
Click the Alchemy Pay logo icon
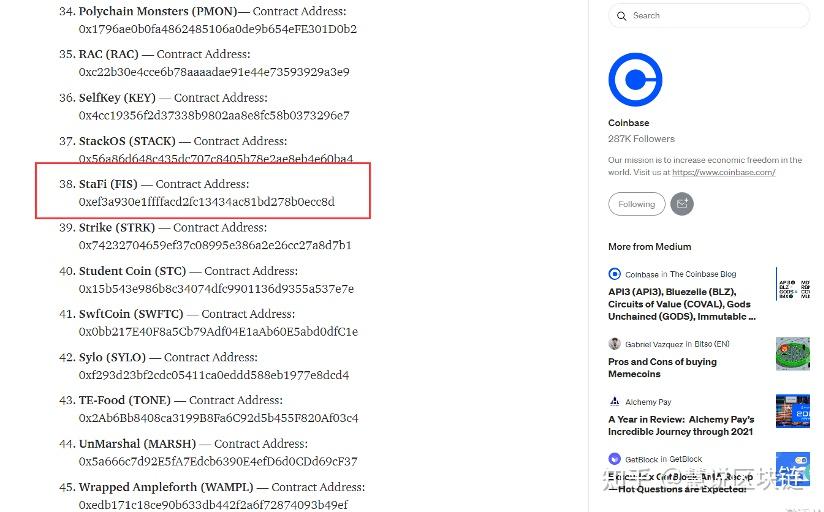(x=614, y=402)
